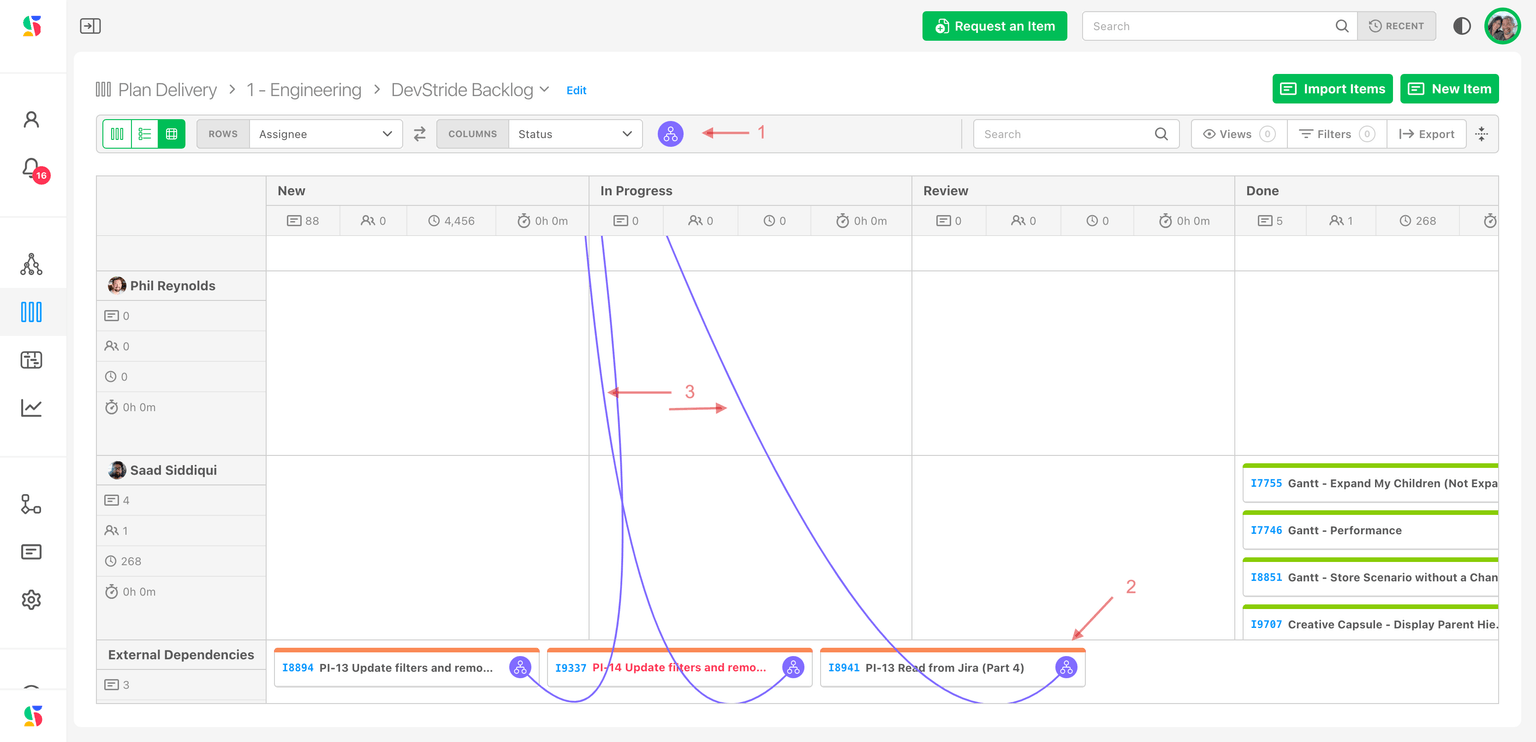Click dependency icon on item I8941
The height and width of the screenshot is (742, 1536).
[x=1066, y=667]
